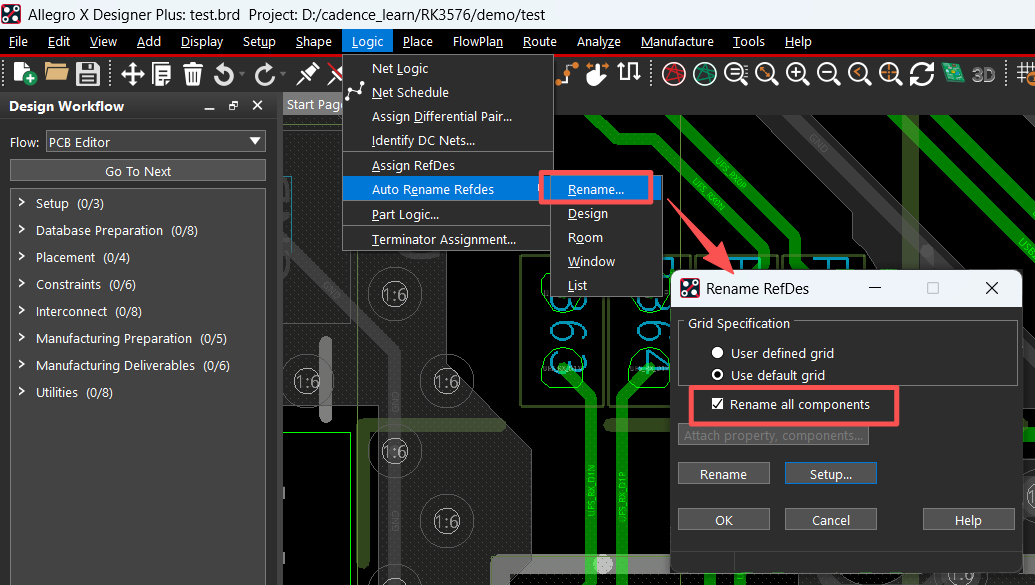Expand the Placement (0/4) section
Screen dimensions: 1035x585
(22, 257)
